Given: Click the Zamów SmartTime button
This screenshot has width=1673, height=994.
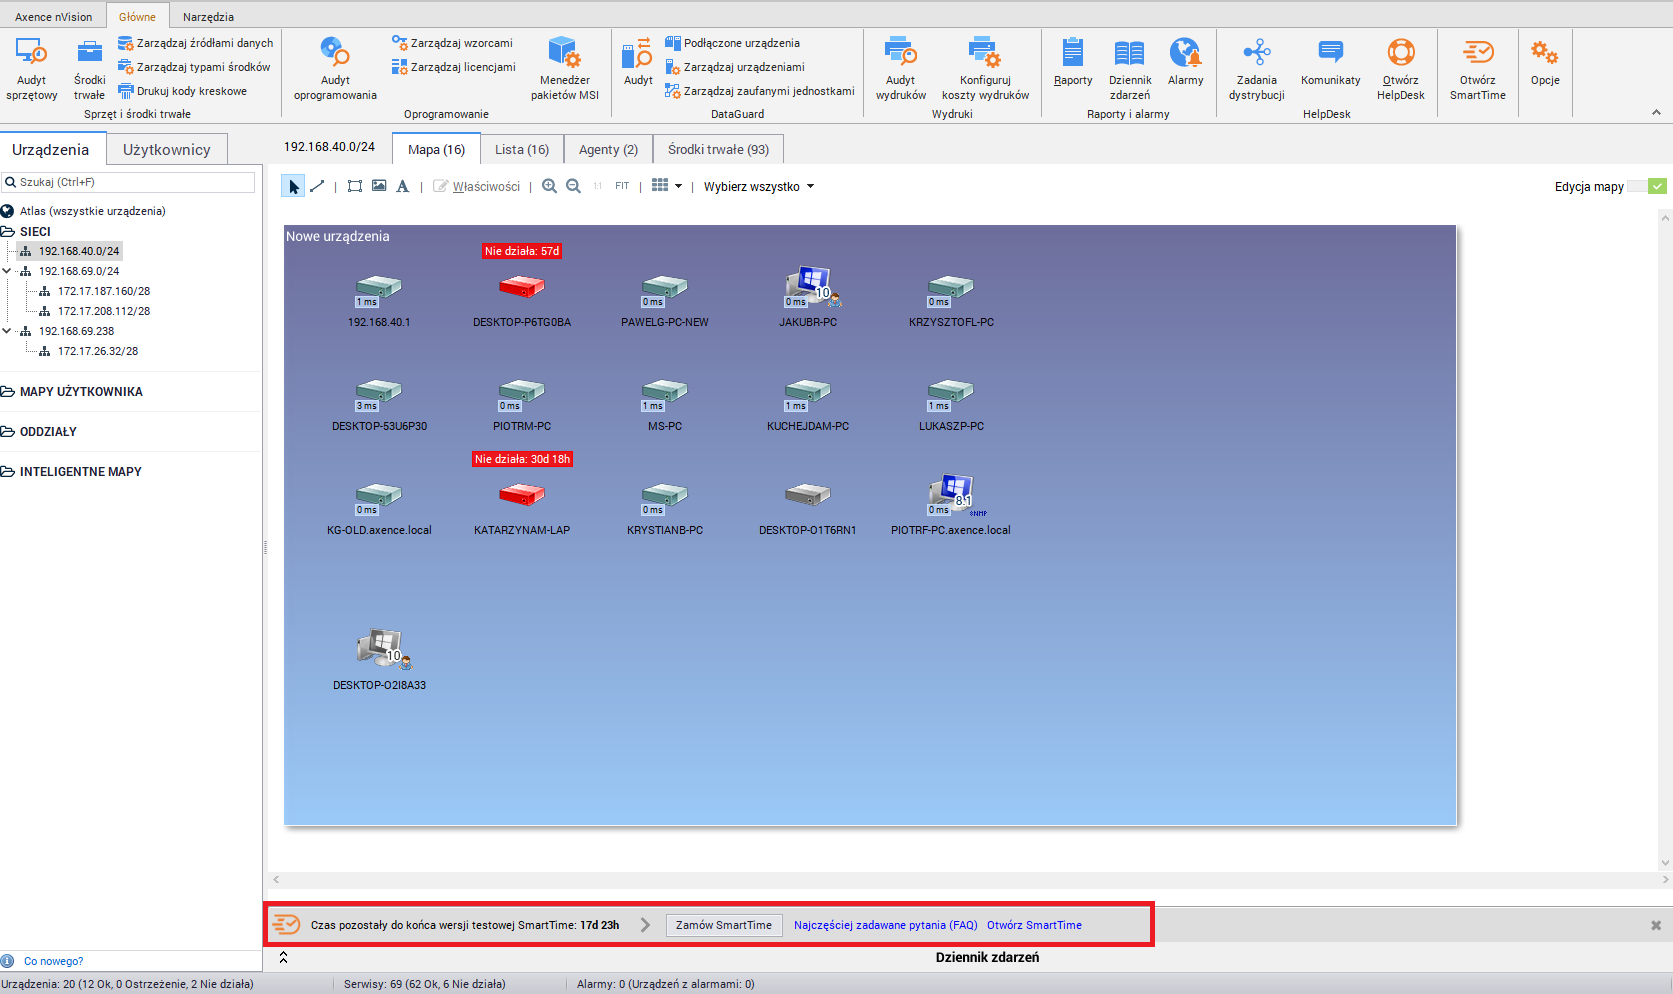Looking at the screenshot, I should coord(723,925).
